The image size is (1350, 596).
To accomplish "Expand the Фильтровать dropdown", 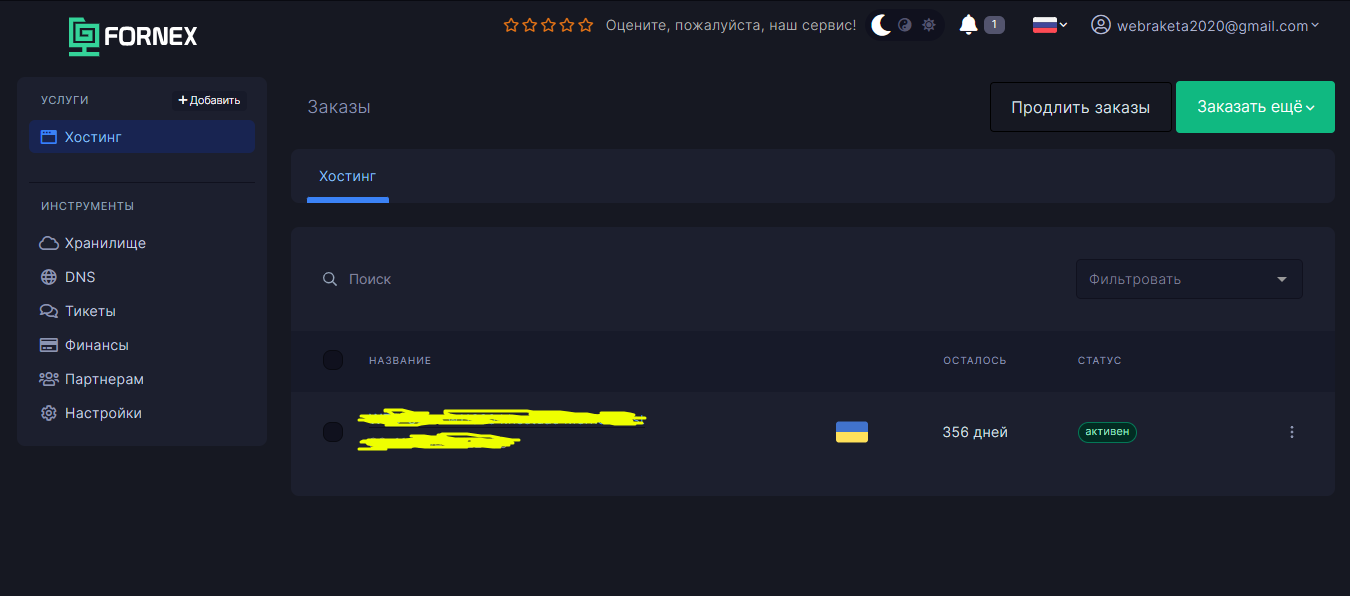I will tap(1189, 279).
